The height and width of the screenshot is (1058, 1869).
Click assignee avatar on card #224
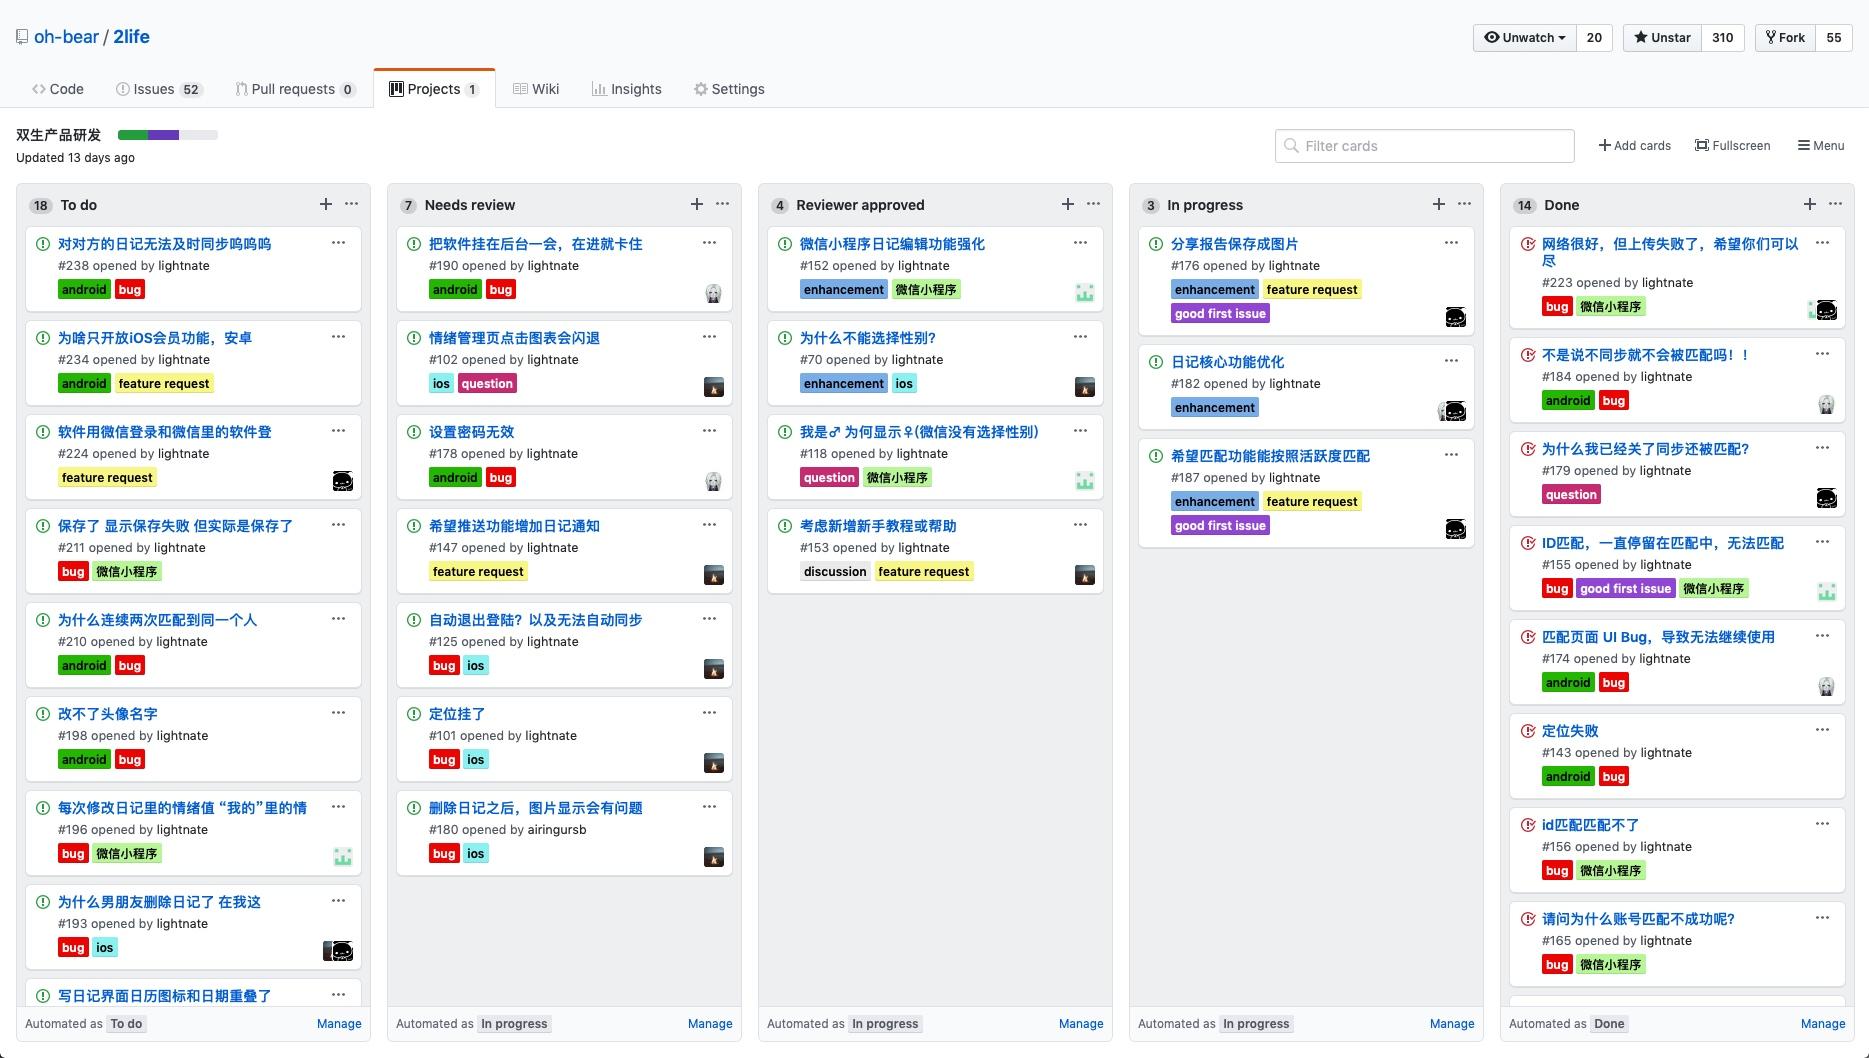click(x=343, y=481)
